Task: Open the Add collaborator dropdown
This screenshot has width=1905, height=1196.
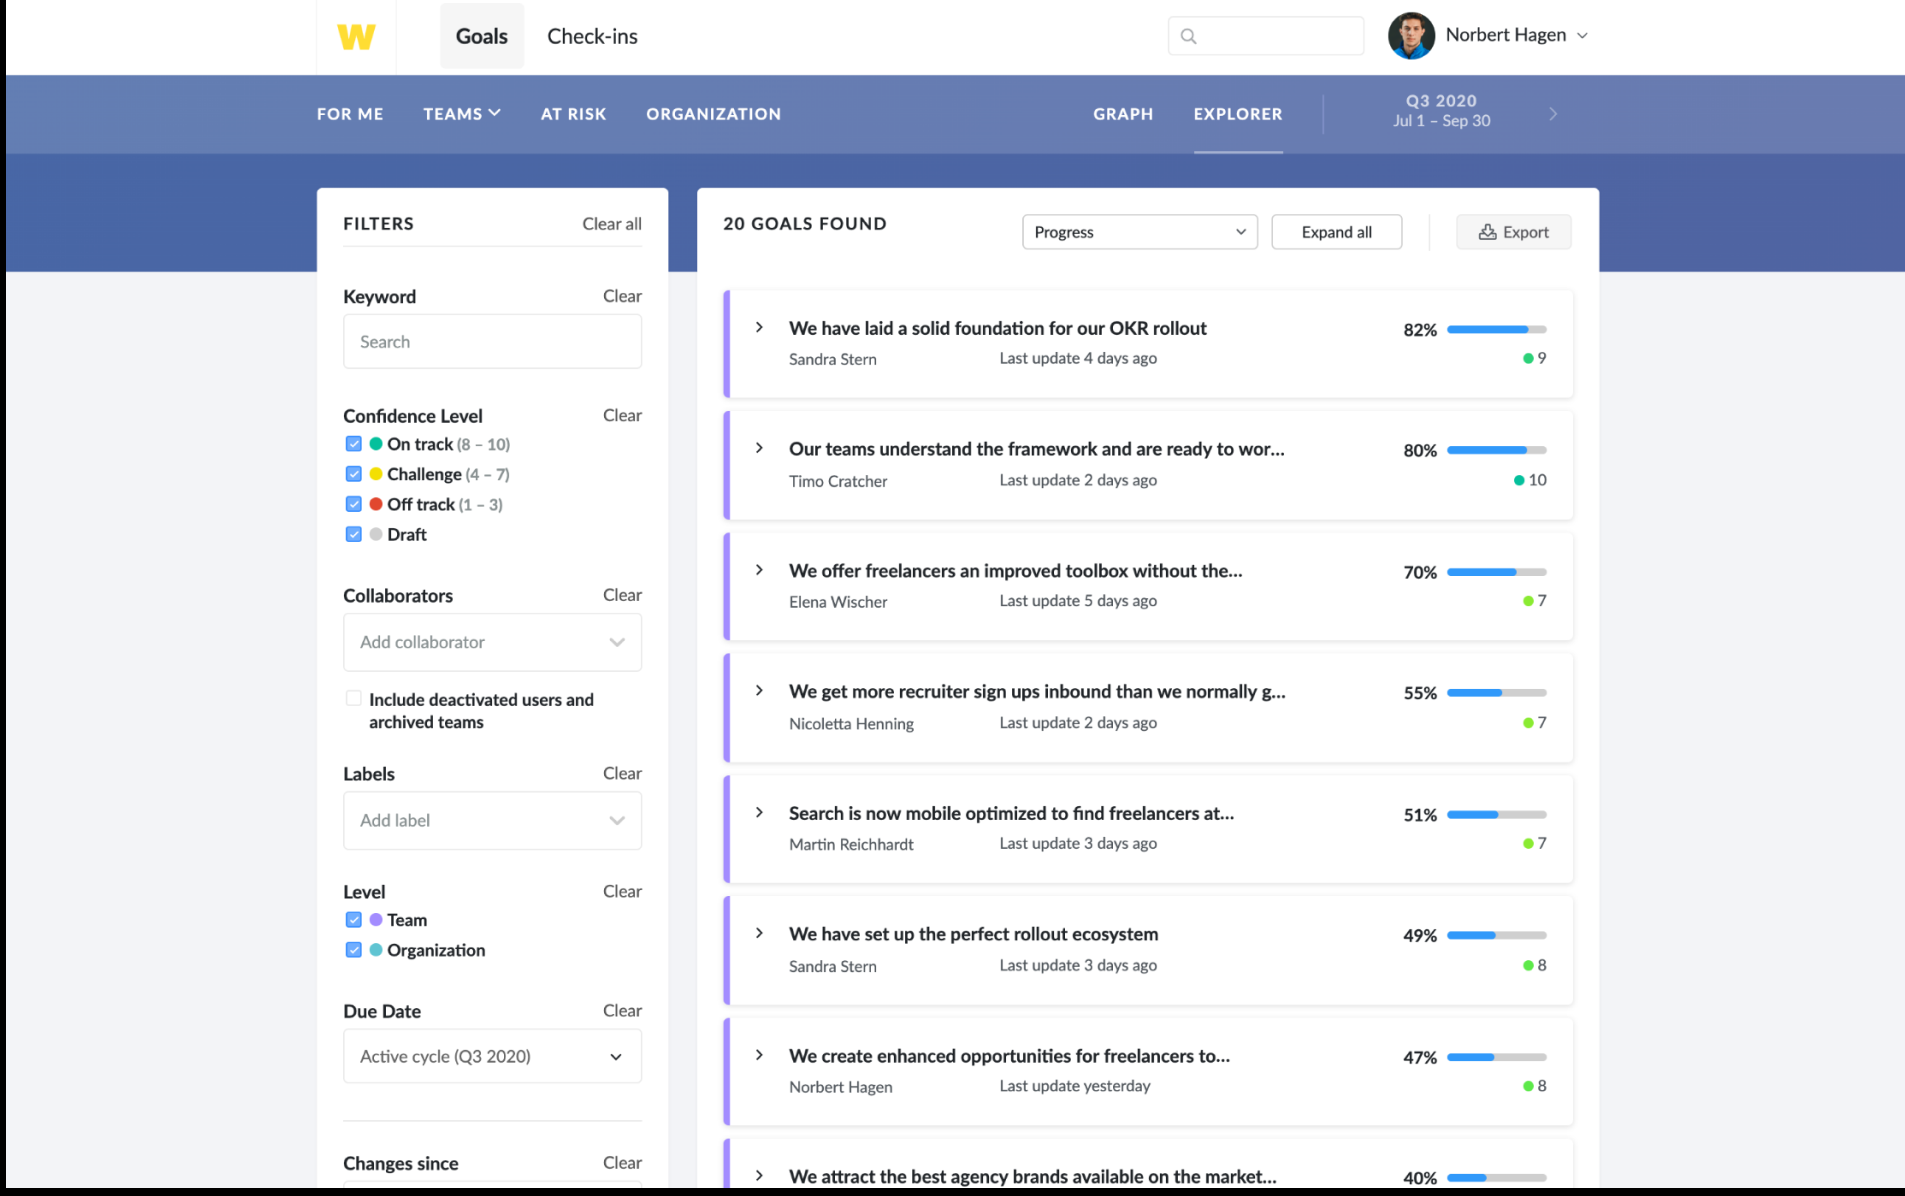Action: pyautogui.click(x=491, y=642)
